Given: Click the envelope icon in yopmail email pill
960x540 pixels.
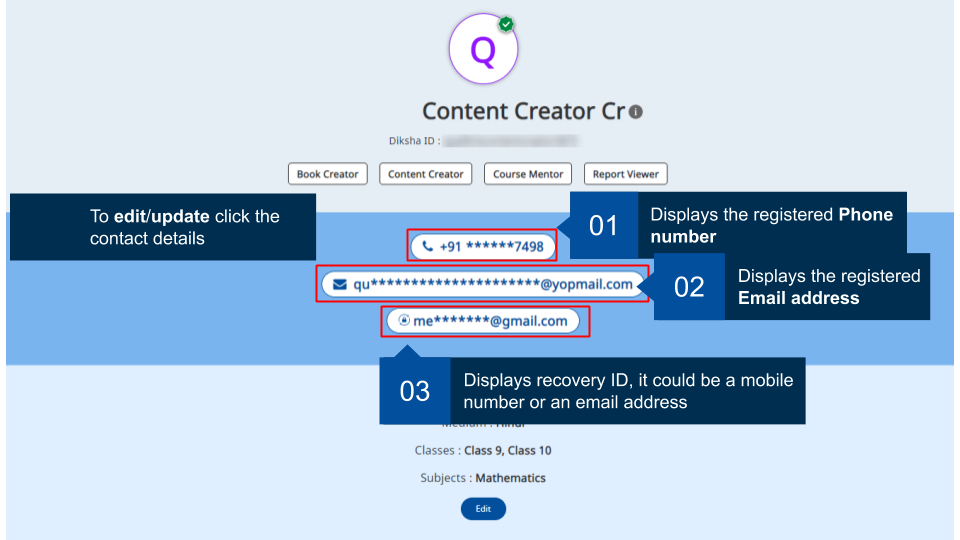Looking at the screenshot, I should point(340,285).
